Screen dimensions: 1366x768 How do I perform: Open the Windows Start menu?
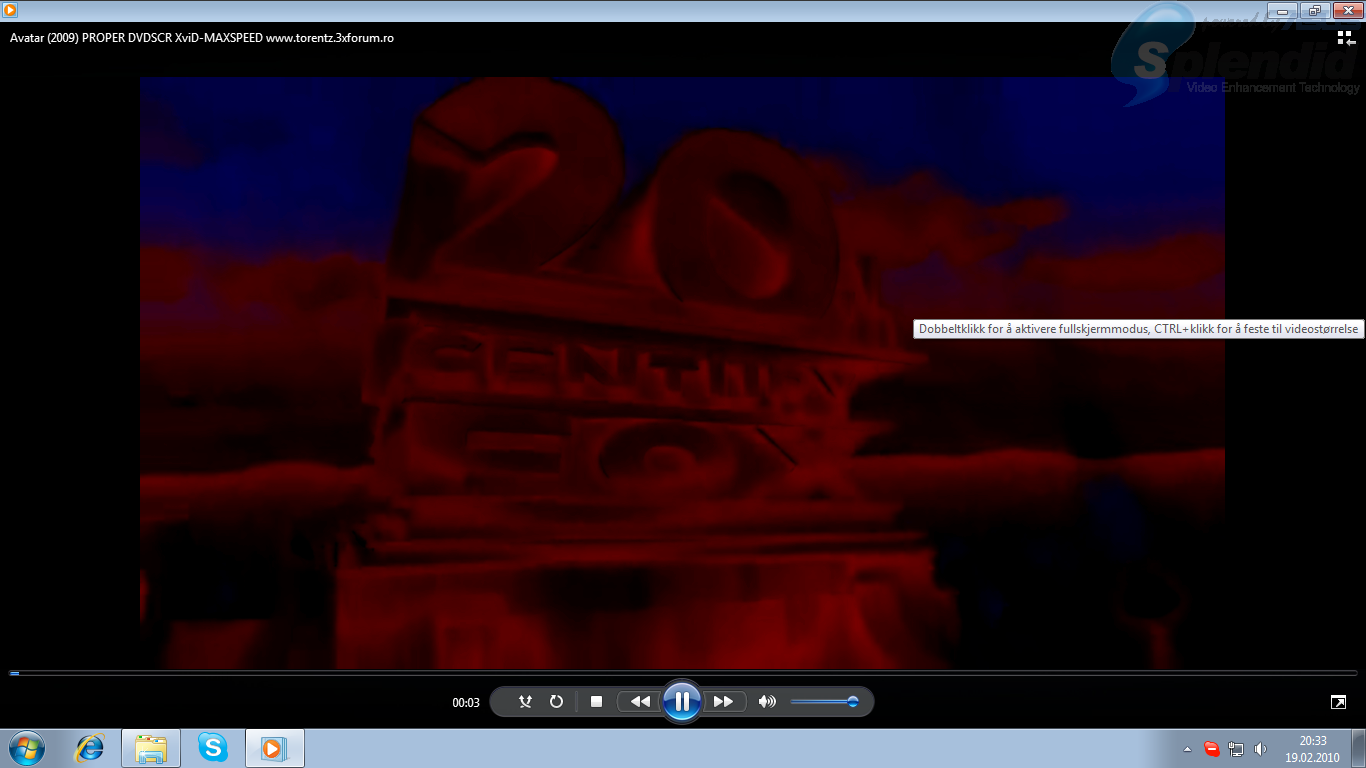[26, 748]
